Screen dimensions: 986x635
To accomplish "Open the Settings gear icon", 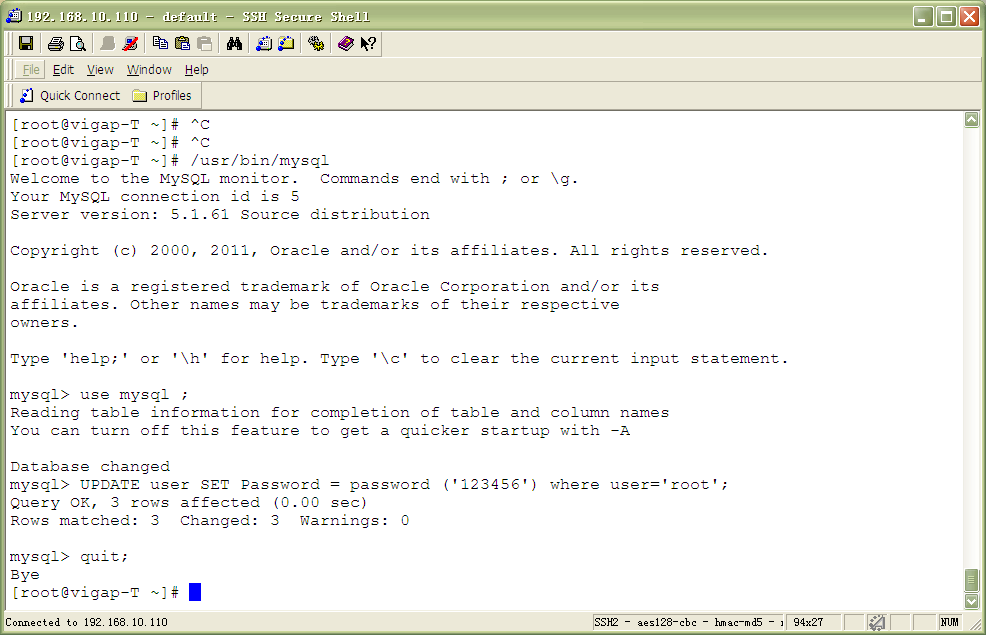I will point(316,43).
